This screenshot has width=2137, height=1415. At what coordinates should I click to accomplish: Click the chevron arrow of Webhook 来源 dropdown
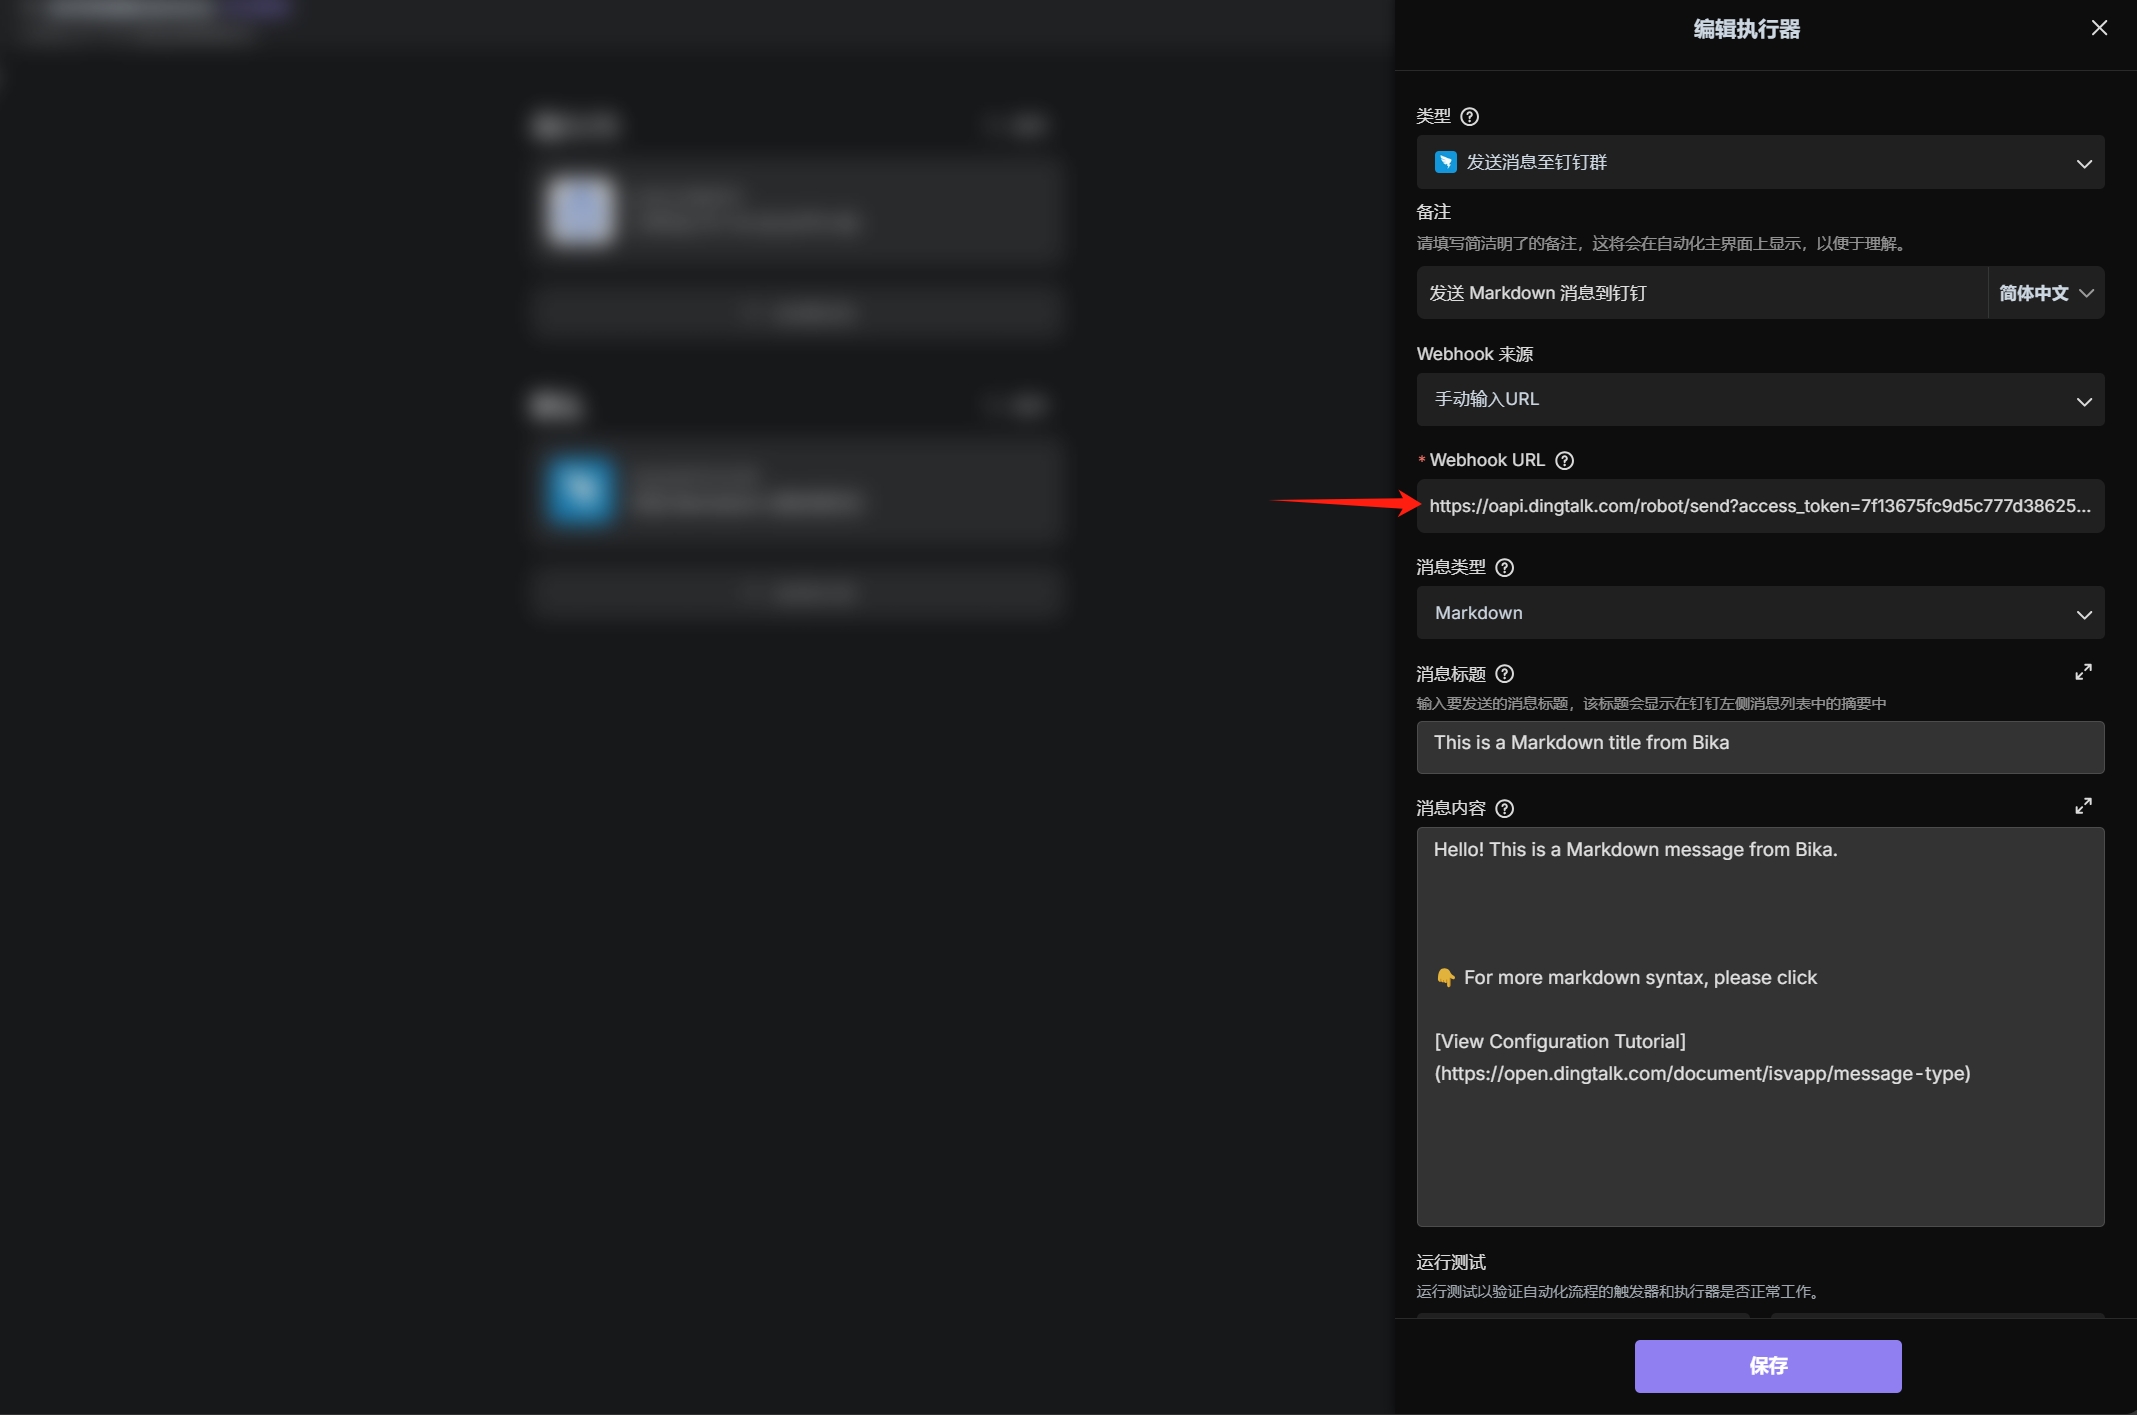2084,401
